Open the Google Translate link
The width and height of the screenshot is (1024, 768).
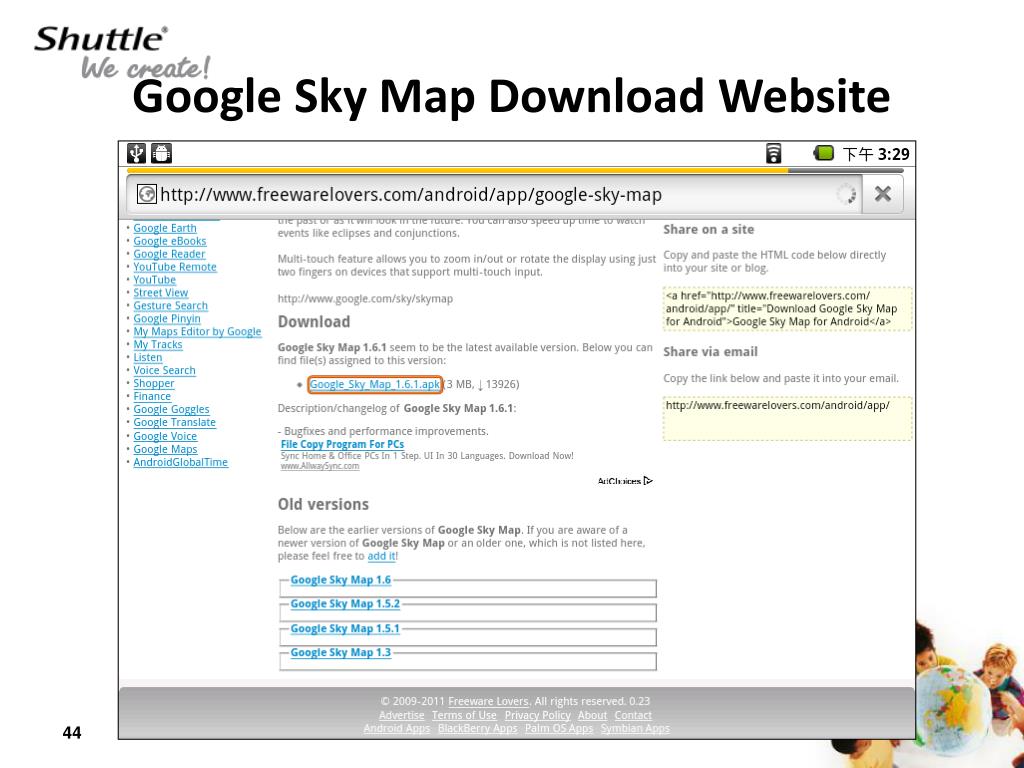(174, 423)
